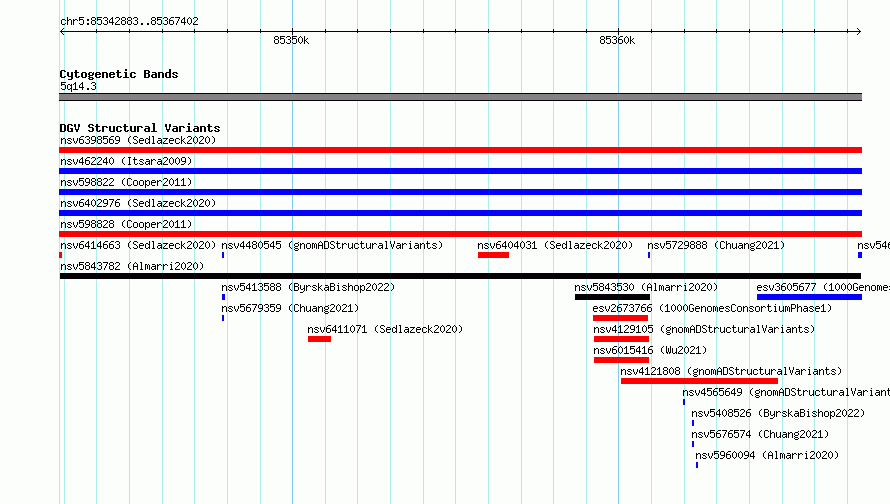Click the chr5:85342883..85367402 region label

point(129,21)
